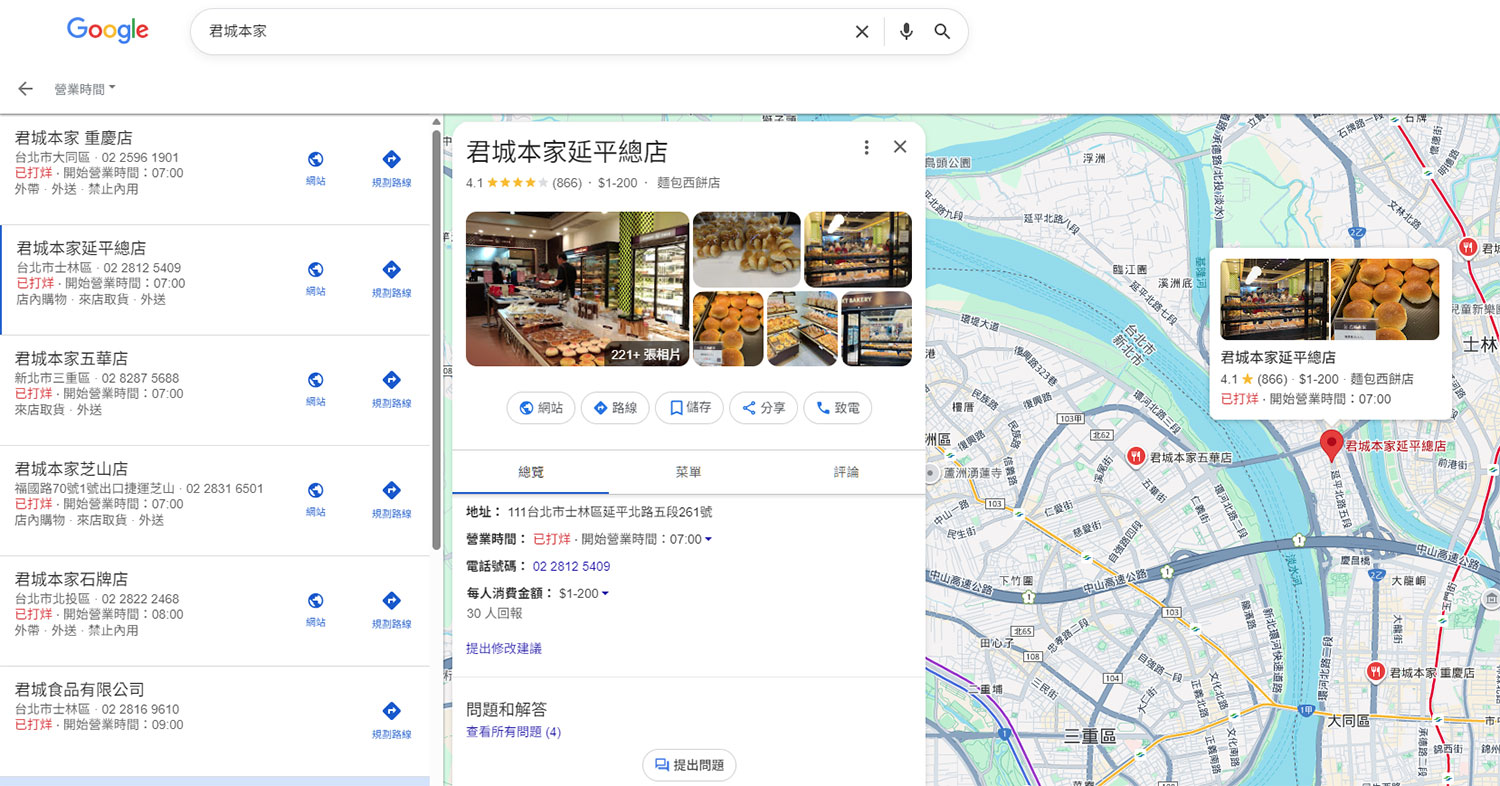1500x786 pixels.
Task: Get directions to 君城本家 重慶店
Action: pos(392,168)
